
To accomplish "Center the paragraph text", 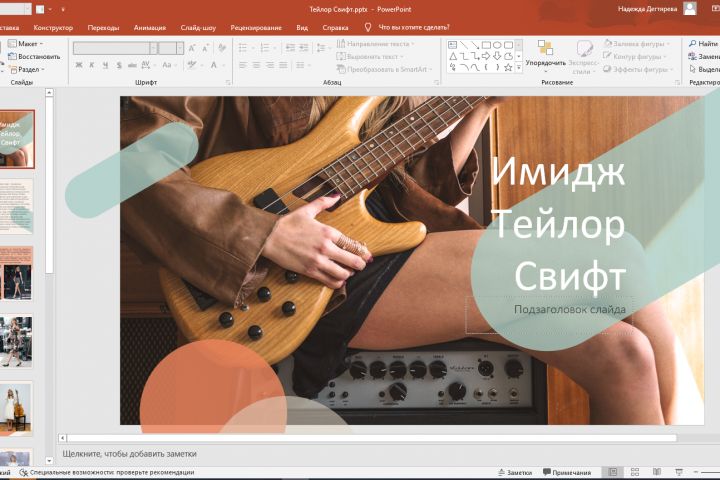I will [x=256, y=65].
